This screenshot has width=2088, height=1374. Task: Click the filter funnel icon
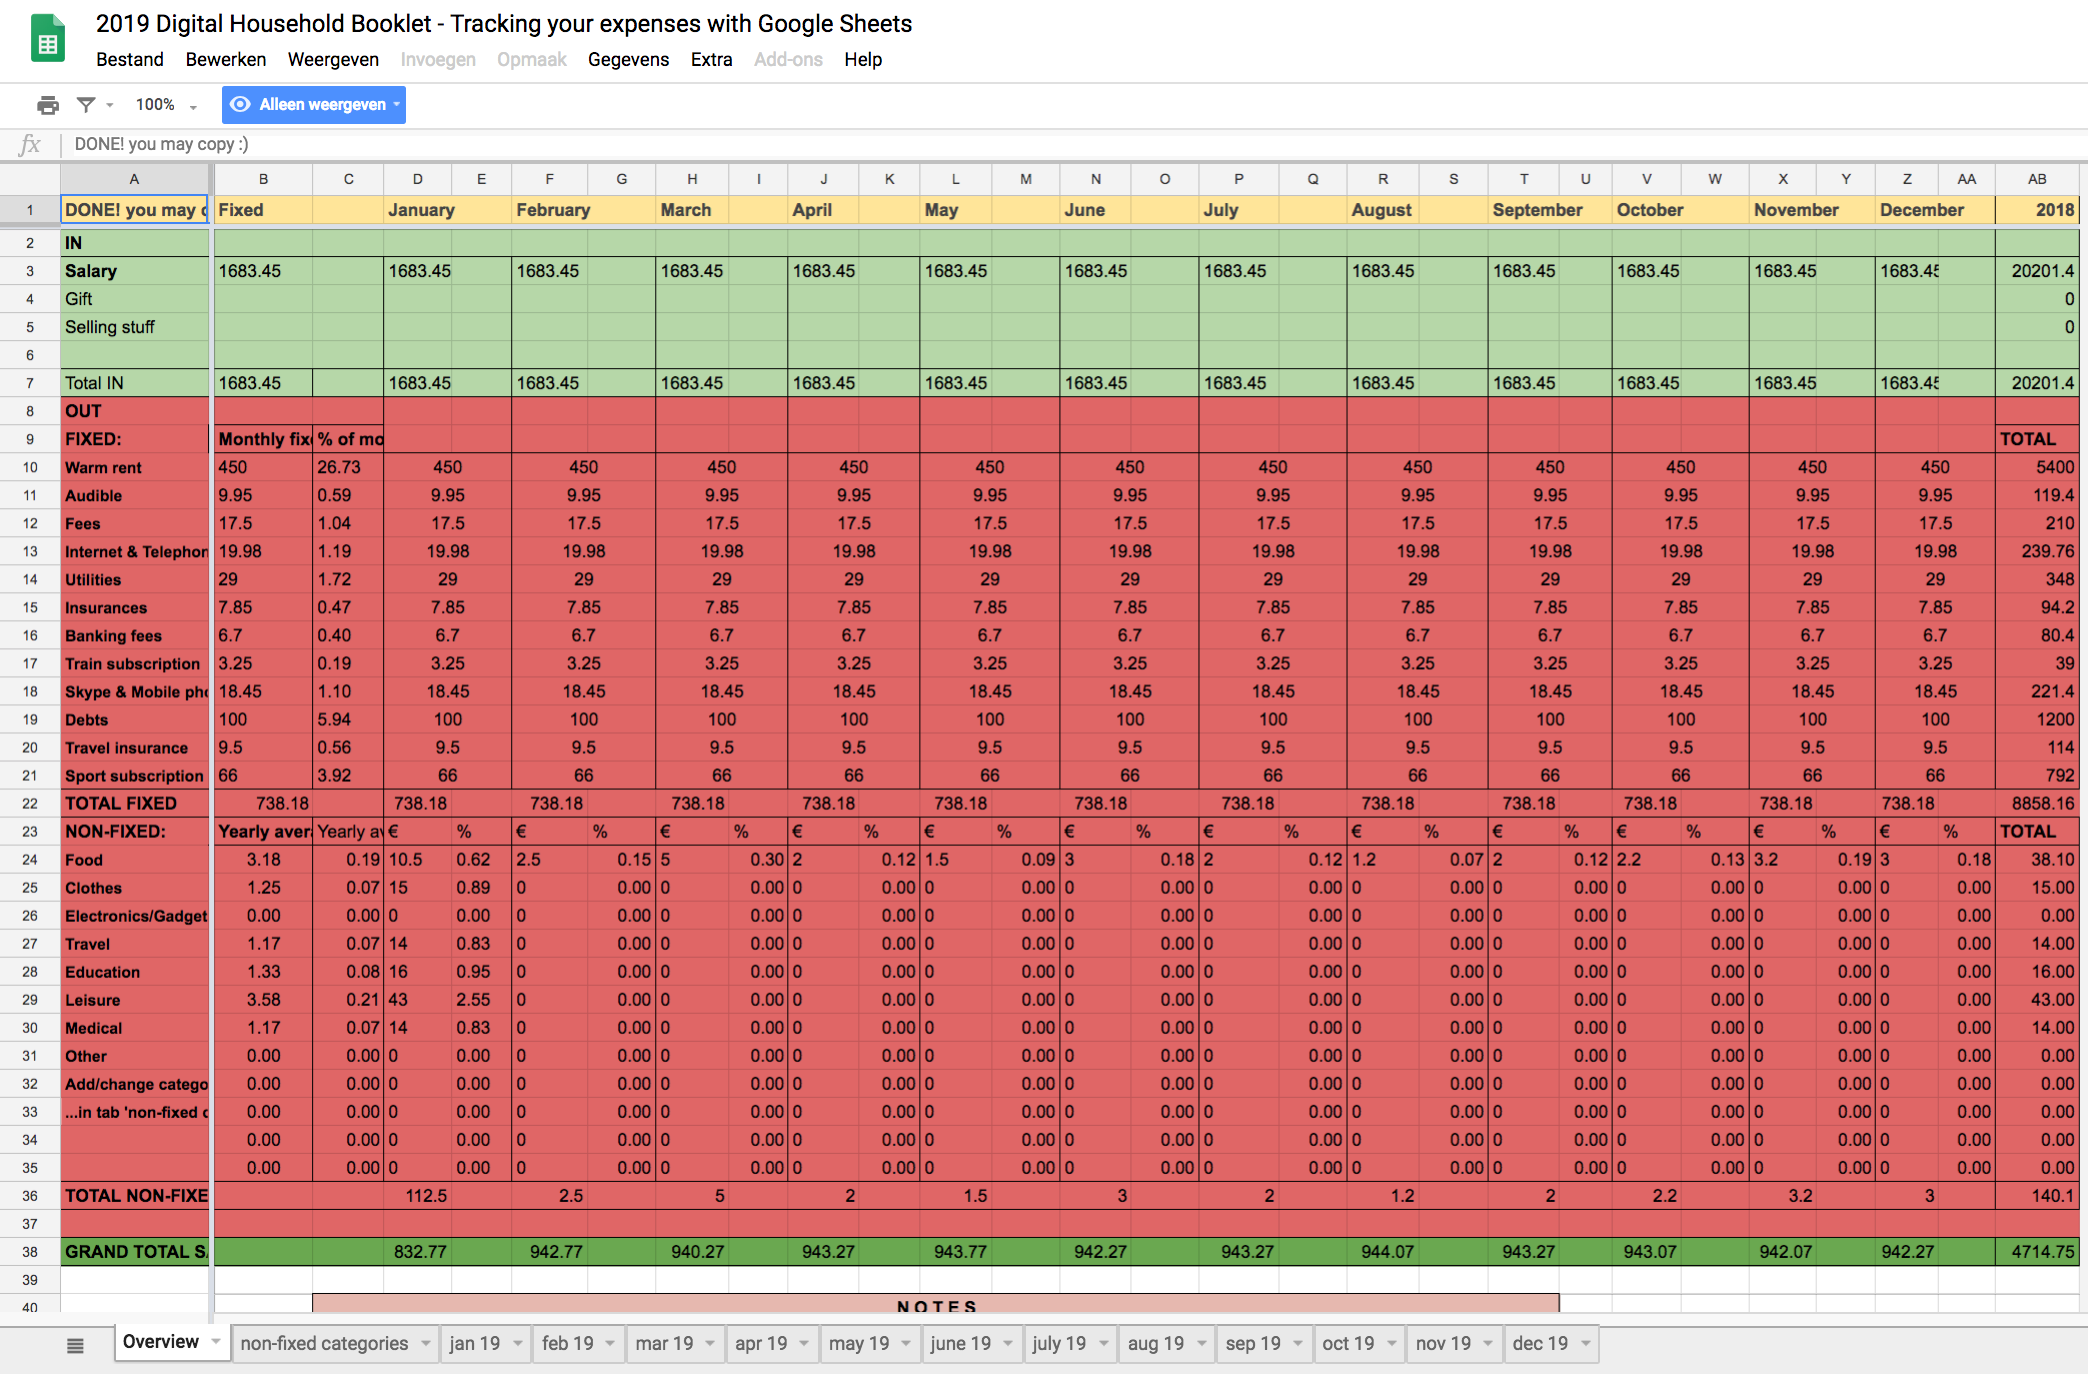pyautogui.click(x=86, y=105)
